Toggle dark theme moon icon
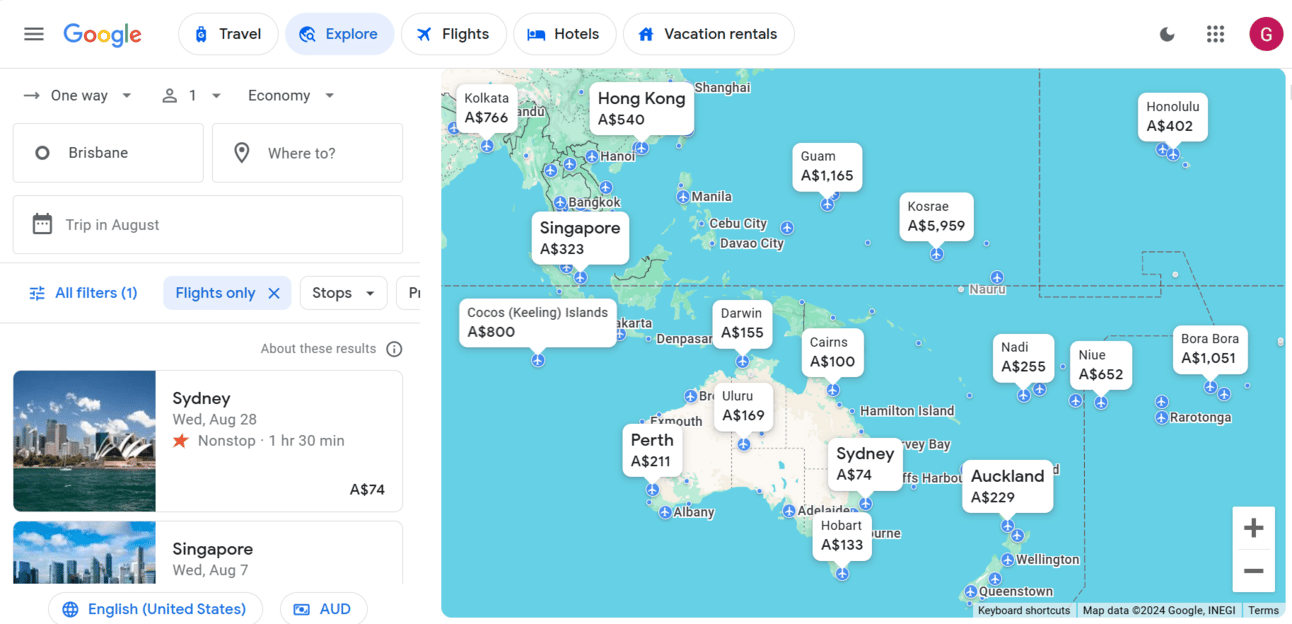The image size is (1292, 624). [x=1167, y=34]
